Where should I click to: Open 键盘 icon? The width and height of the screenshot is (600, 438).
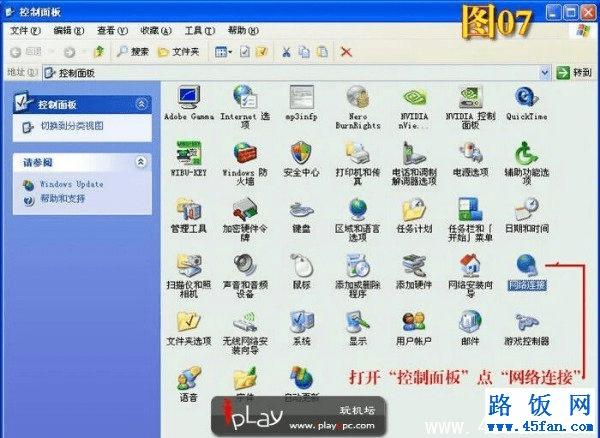coord(302,210)
